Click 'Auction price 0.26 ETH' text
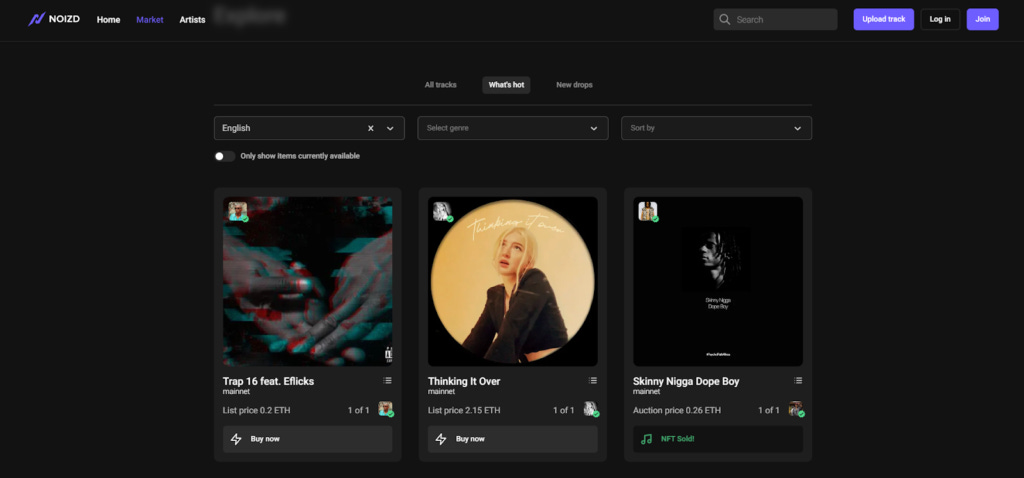The image size is (1024, 478). (677, 410)
